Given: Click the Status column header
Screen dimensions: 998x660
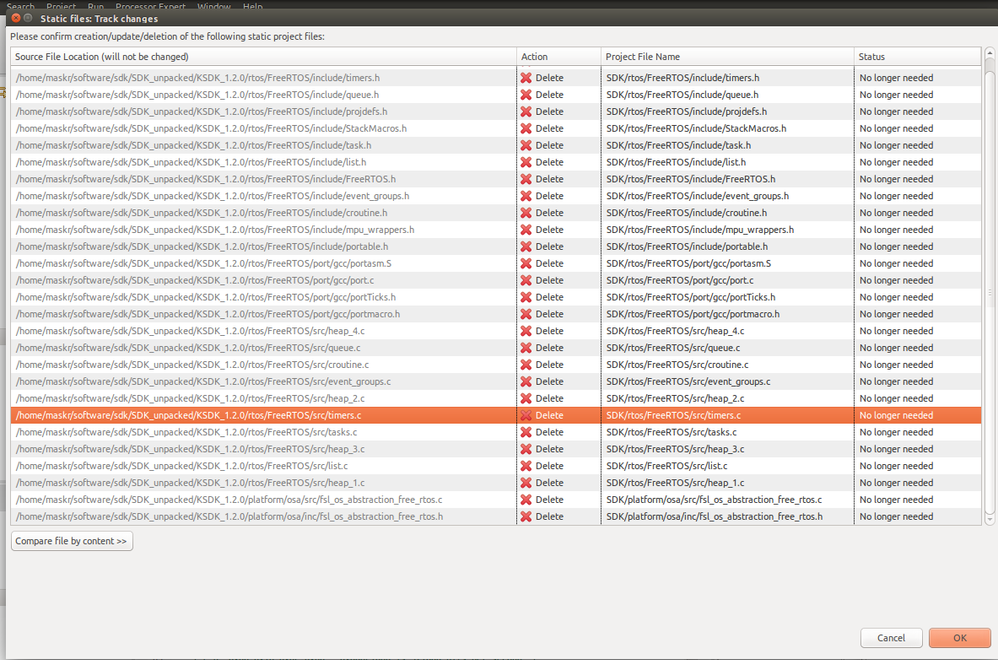Looking at the screenshot, I should click(x=917, y=57).
